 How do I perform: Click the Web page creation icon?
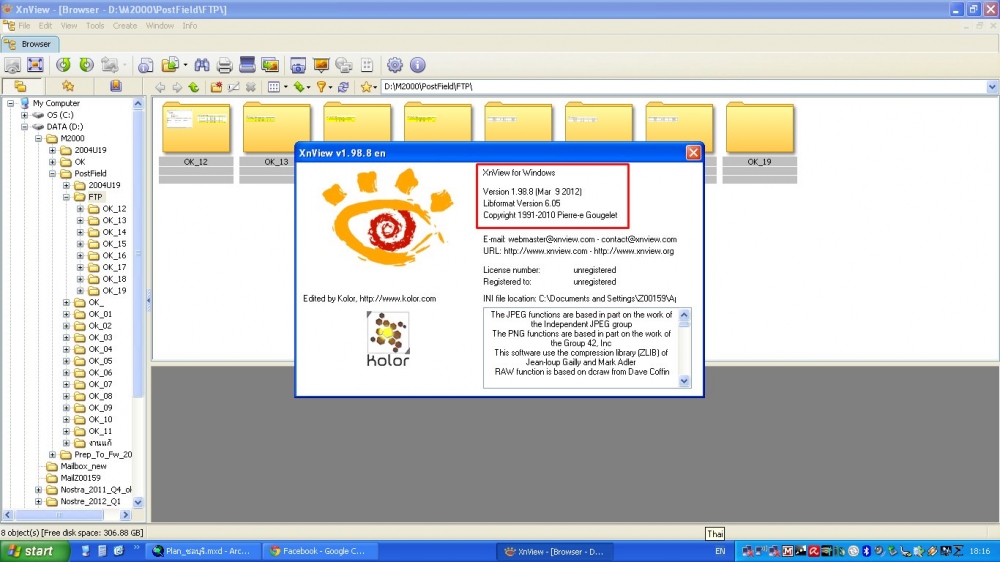point(344,64)
